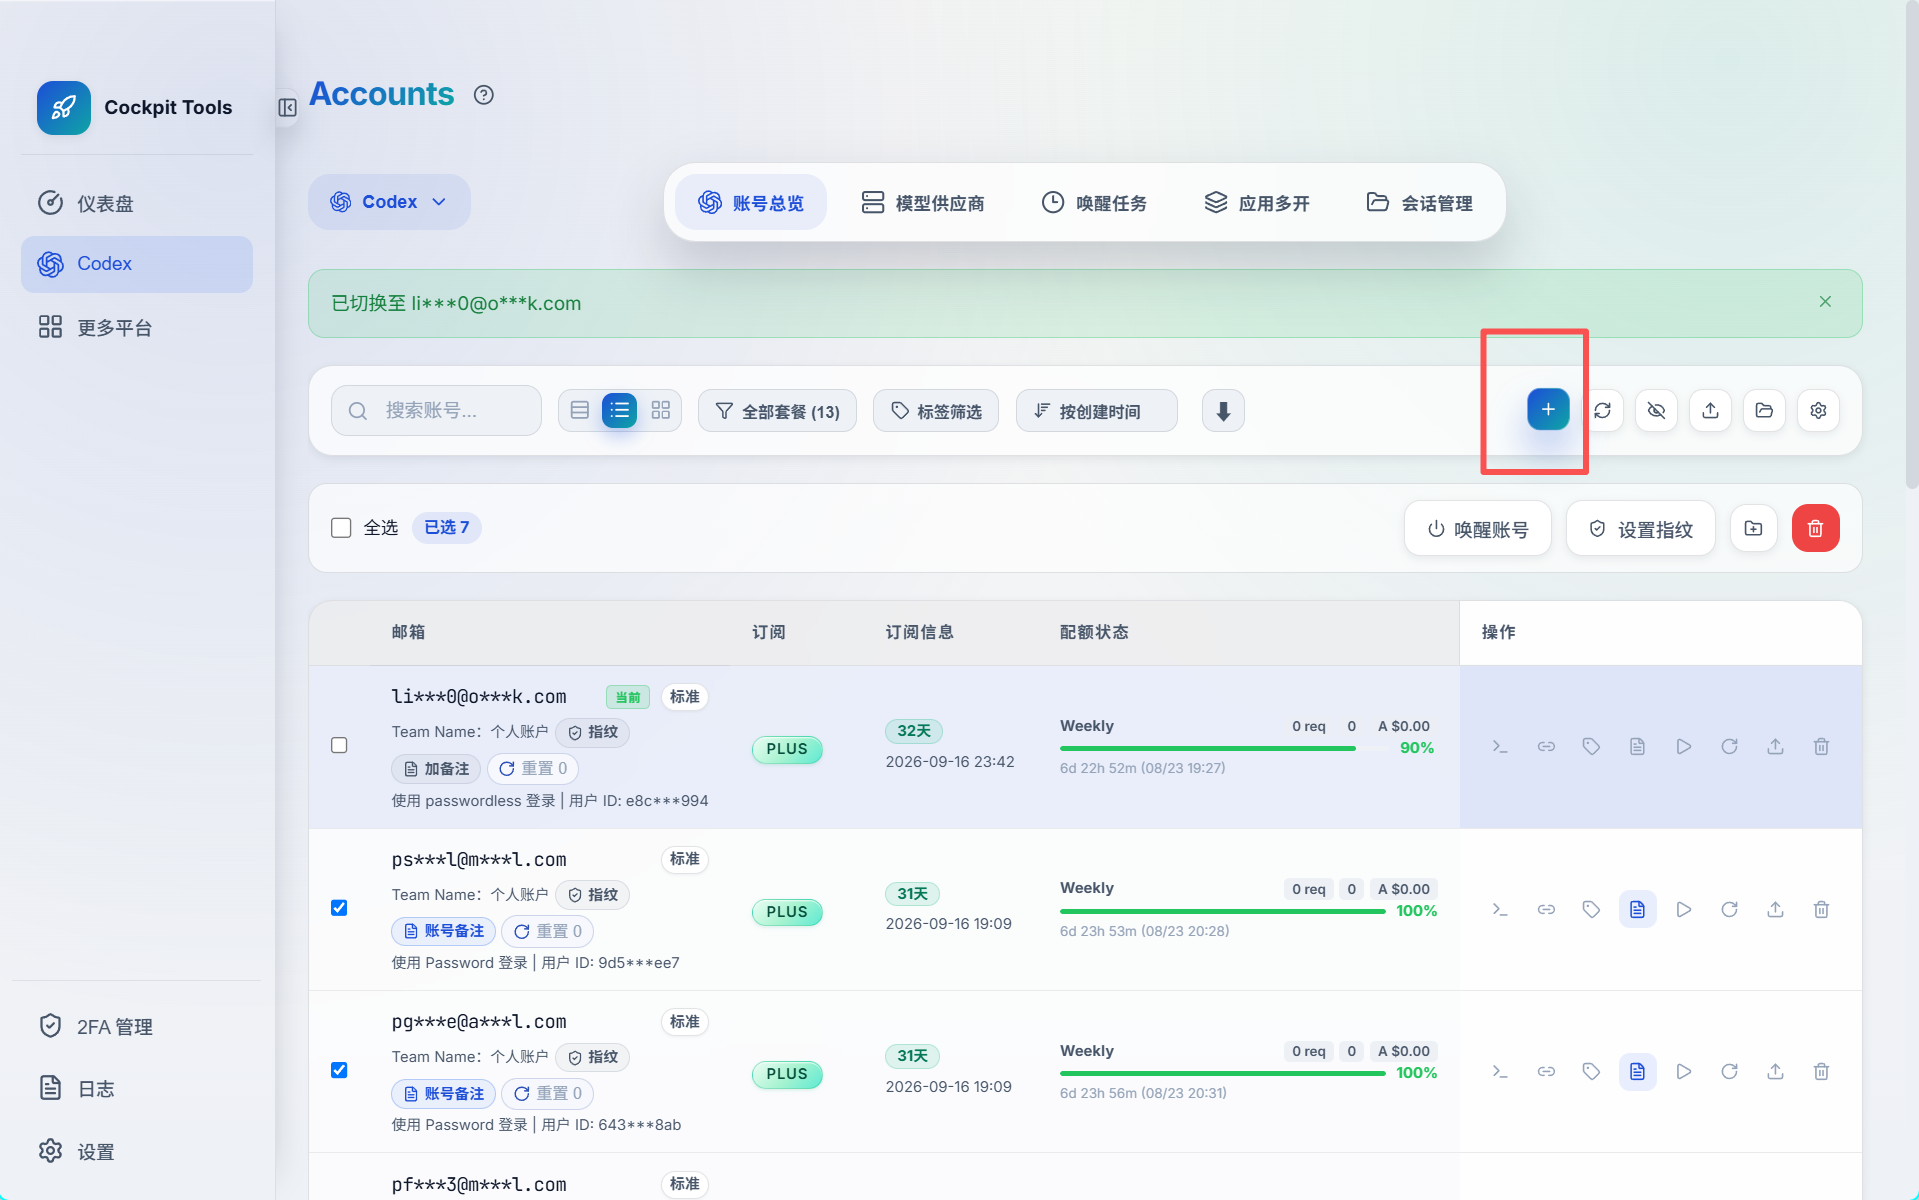Open note icon in ps***l@m***l.com actions
This screenshot has width=1919, height=1200.
tap(1637, 909)
